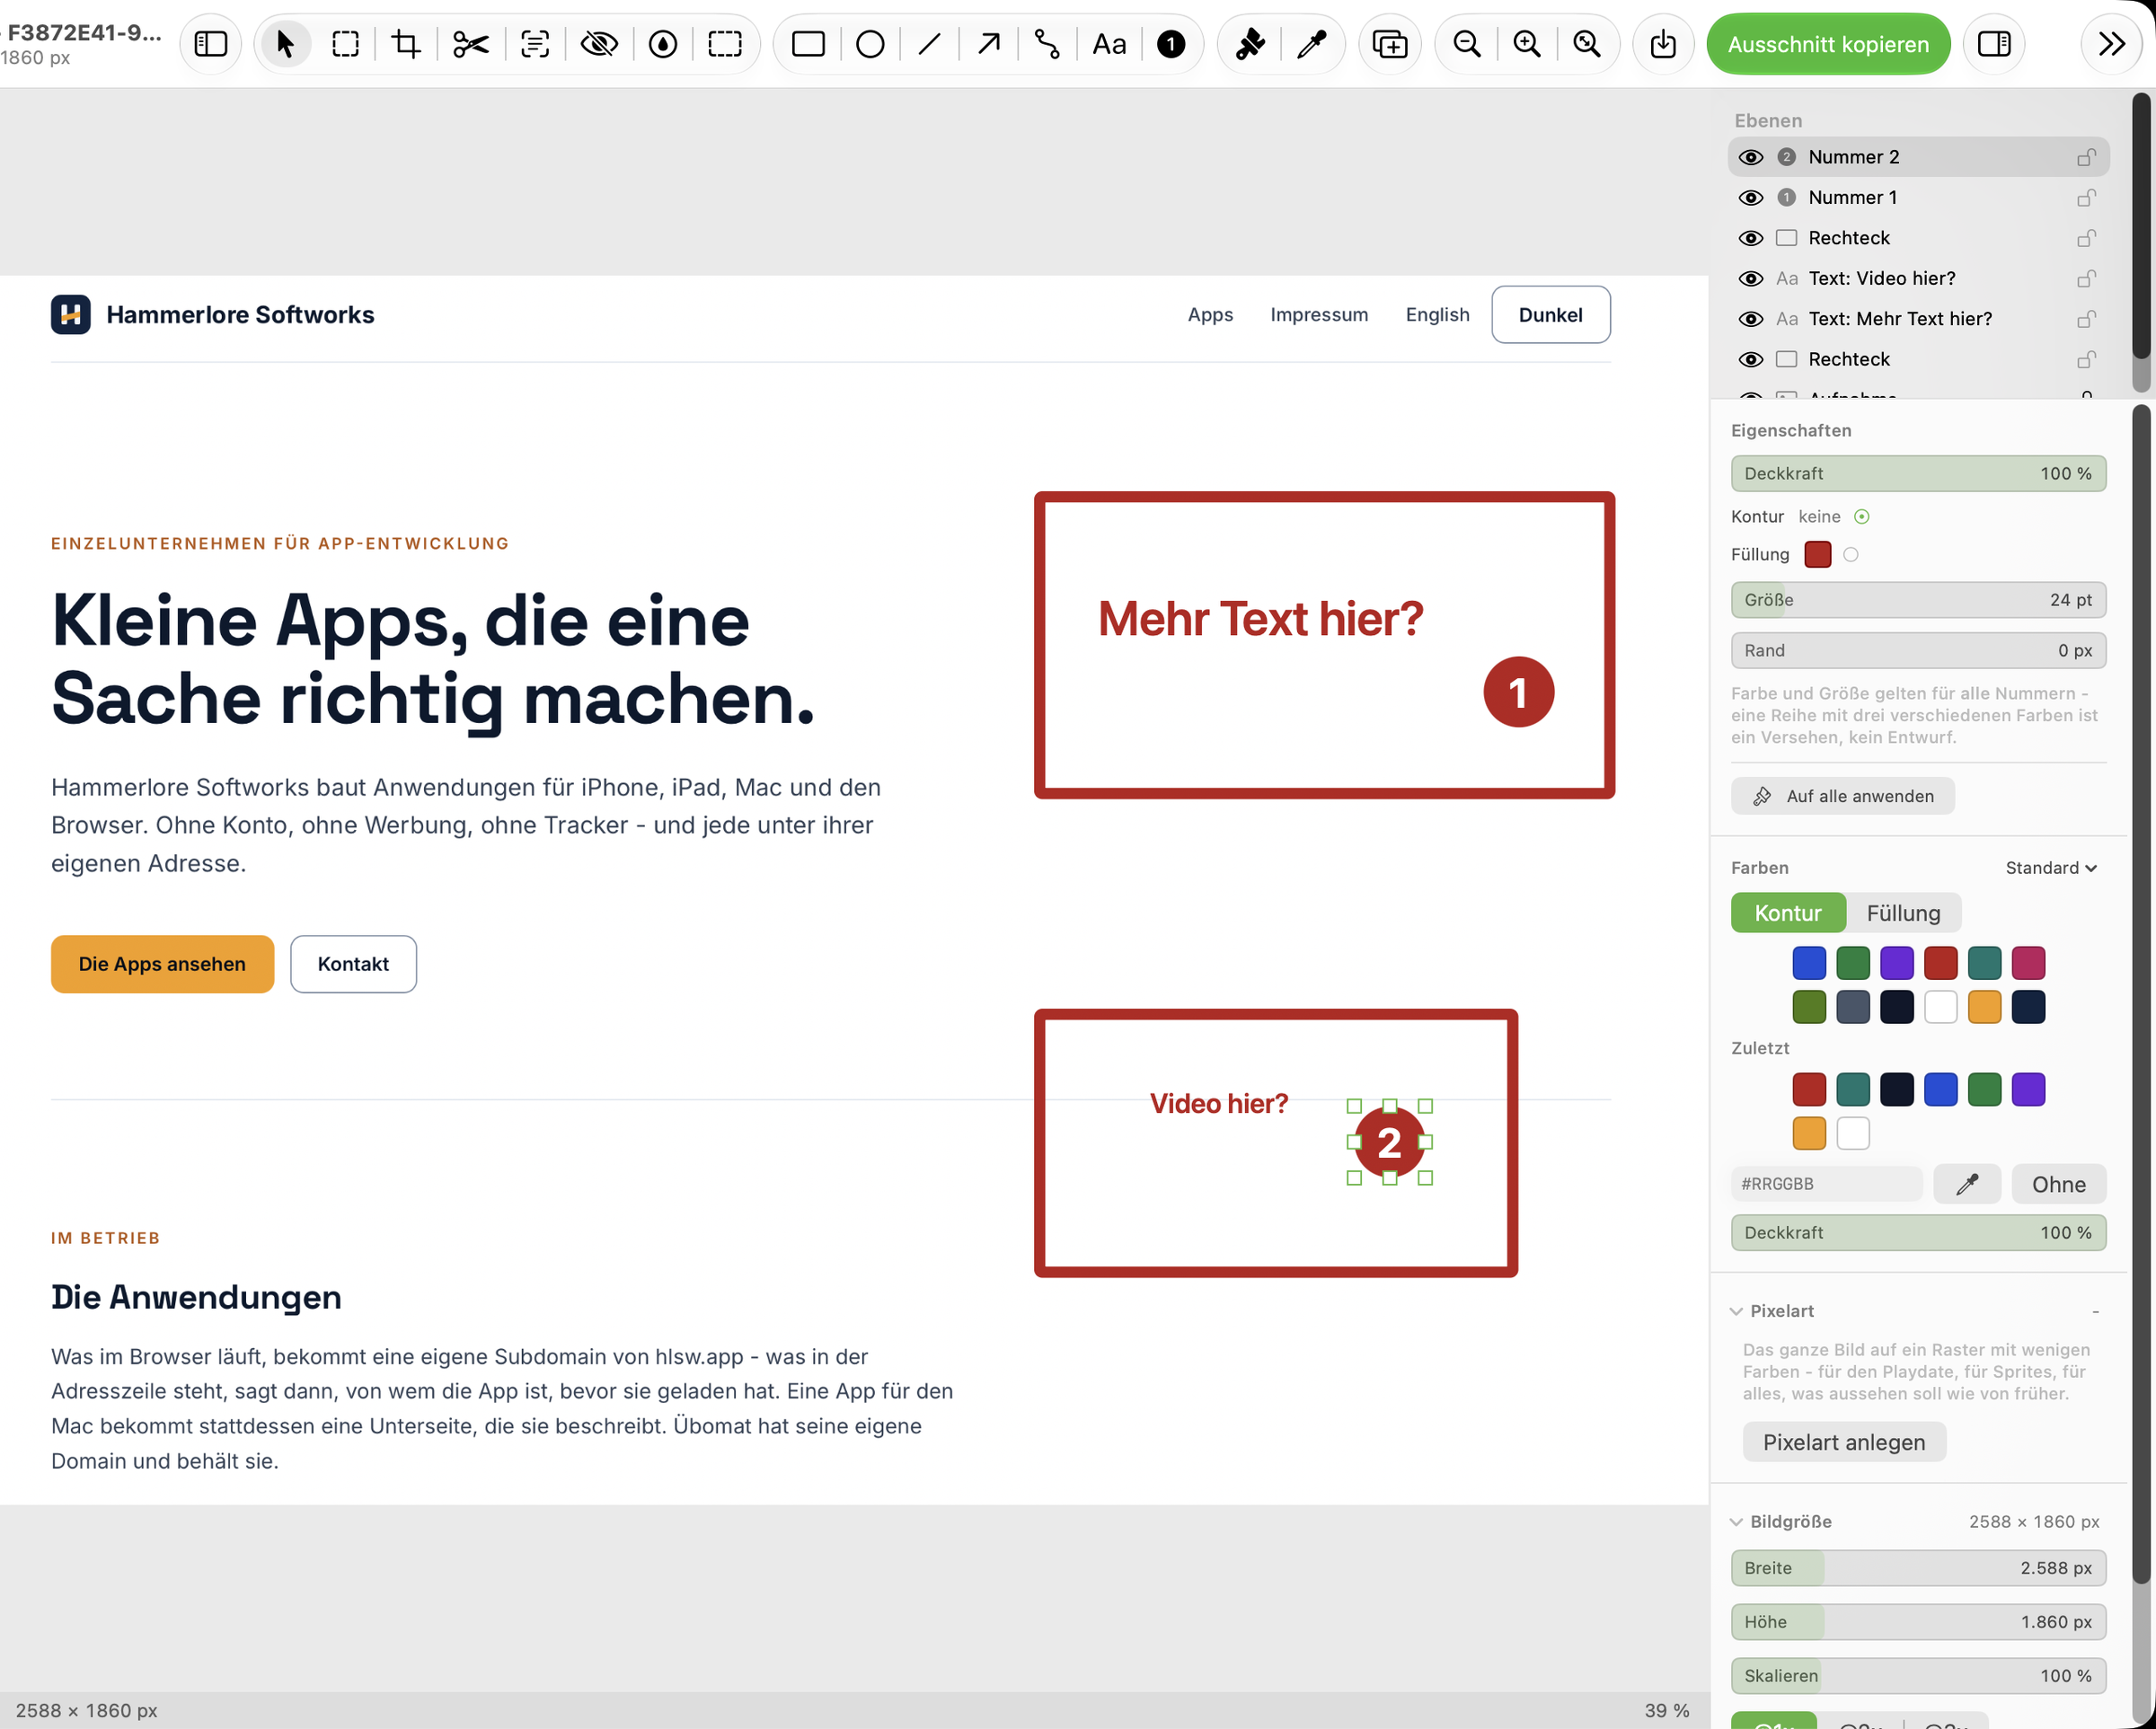Select the ellipse shape tool
Image resolution: width=2156 pixels, height=1729 pixels.
coord(870,44)
